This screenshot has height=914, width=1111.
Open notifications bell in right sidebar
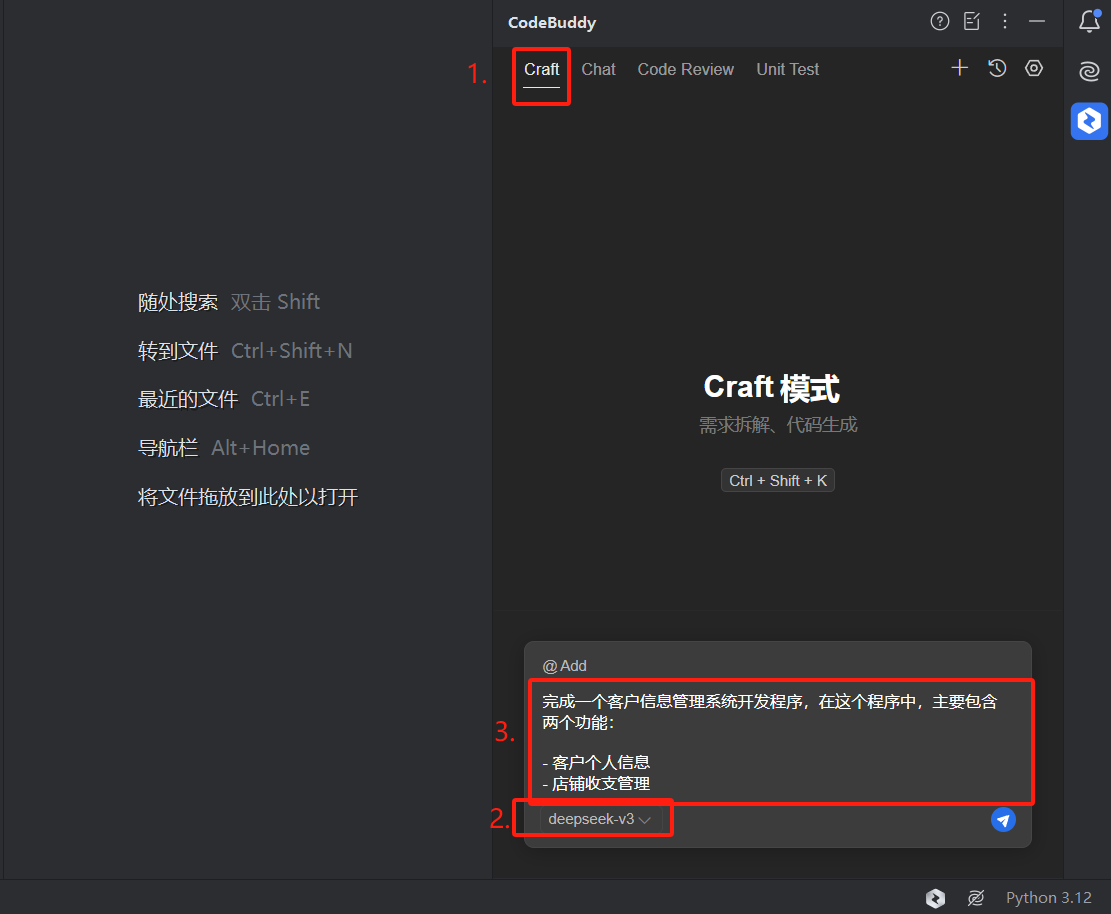1090,21
